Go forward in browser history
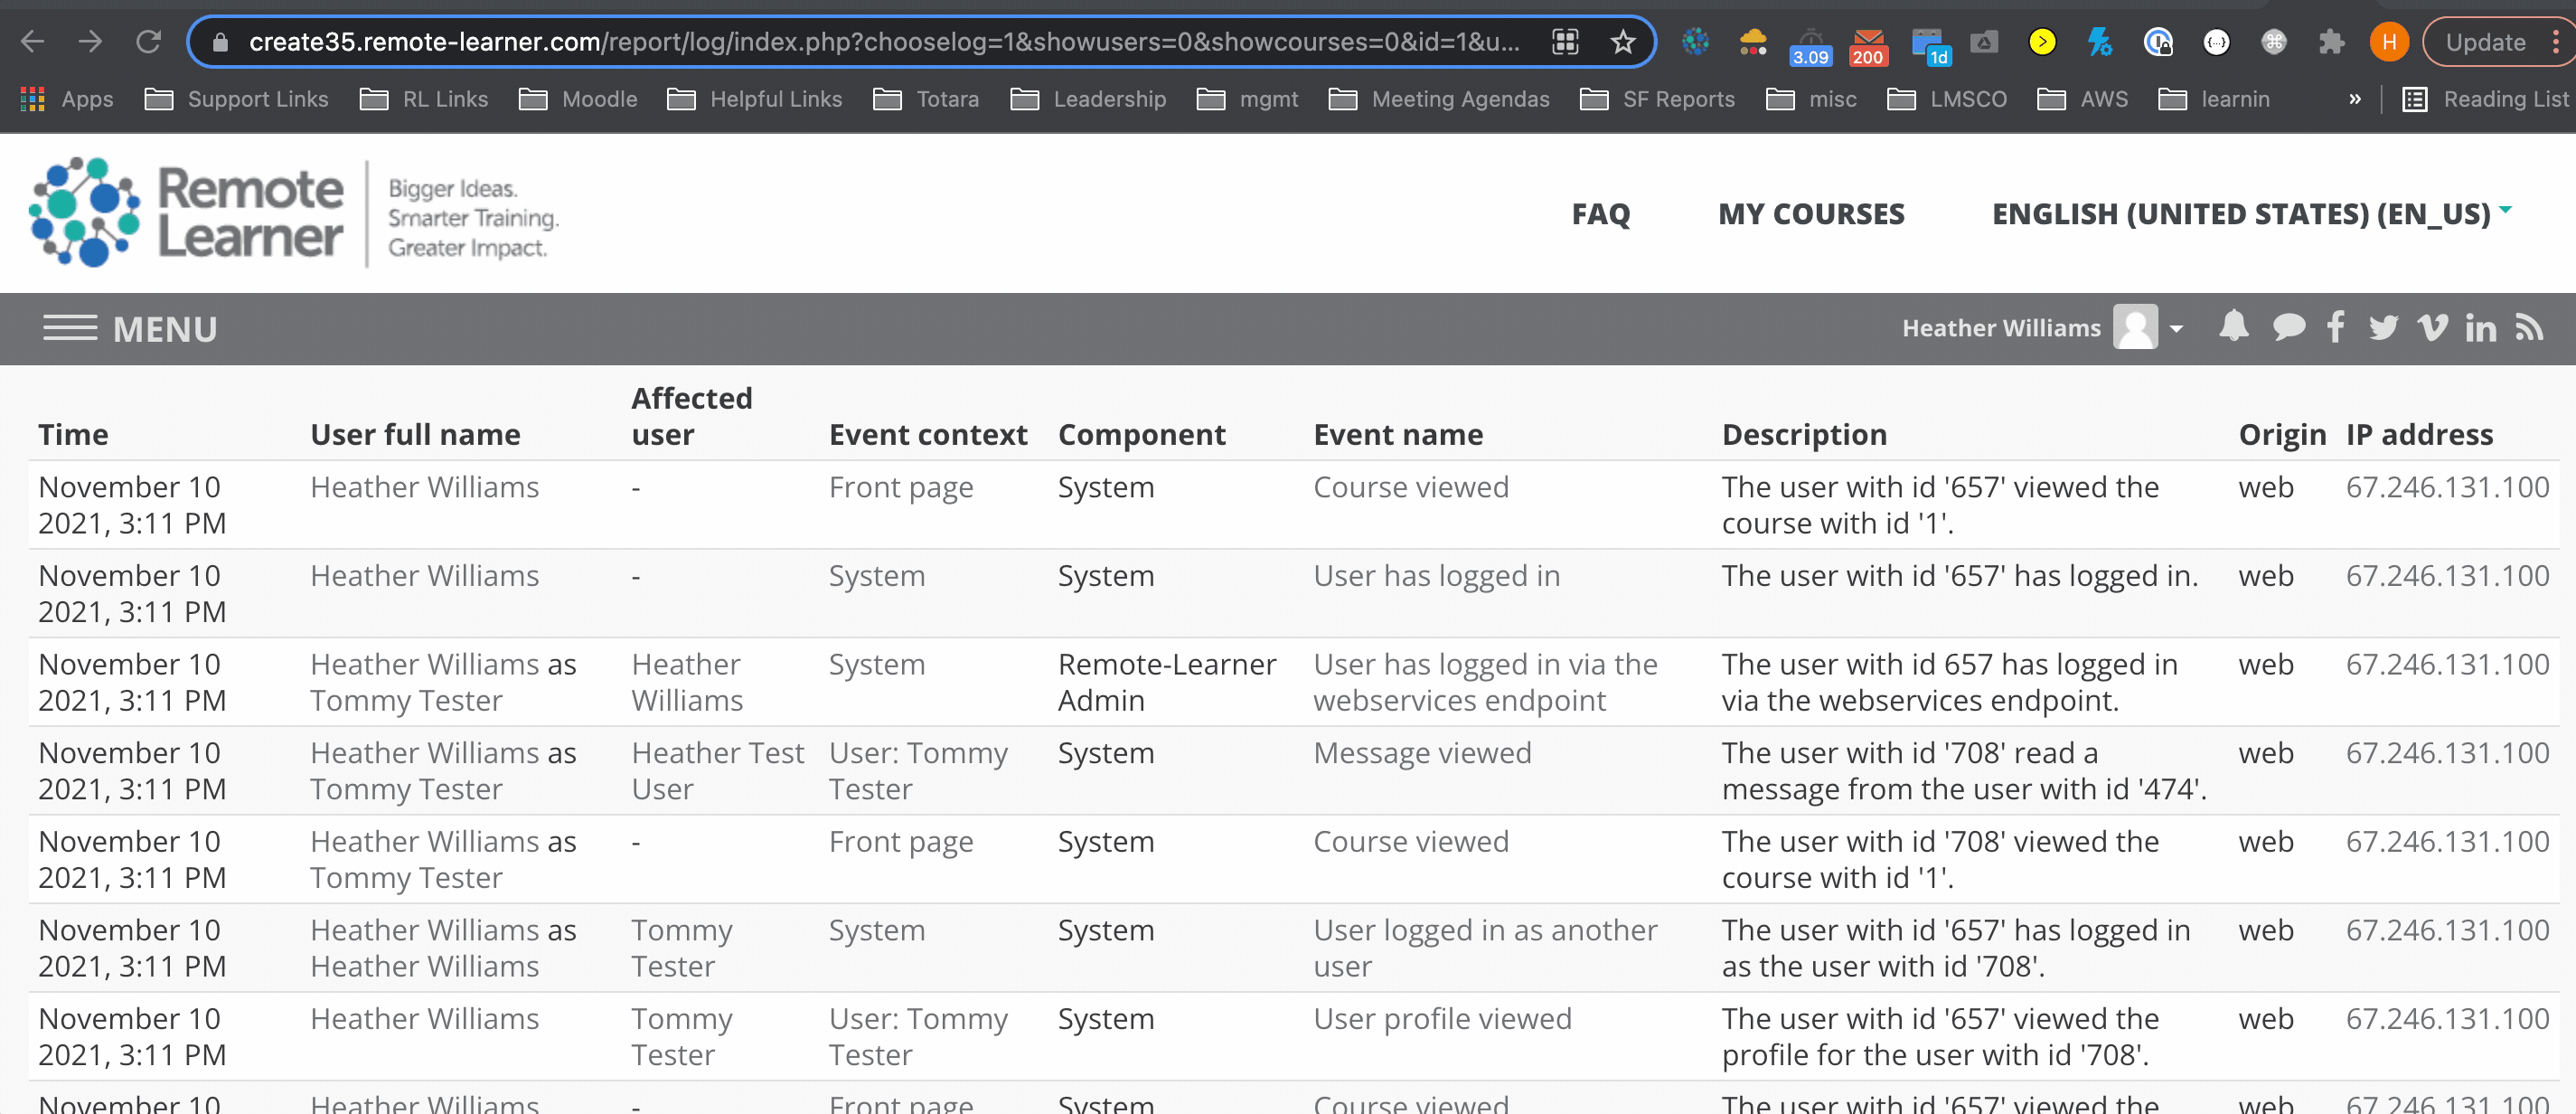 pos(90,42)
